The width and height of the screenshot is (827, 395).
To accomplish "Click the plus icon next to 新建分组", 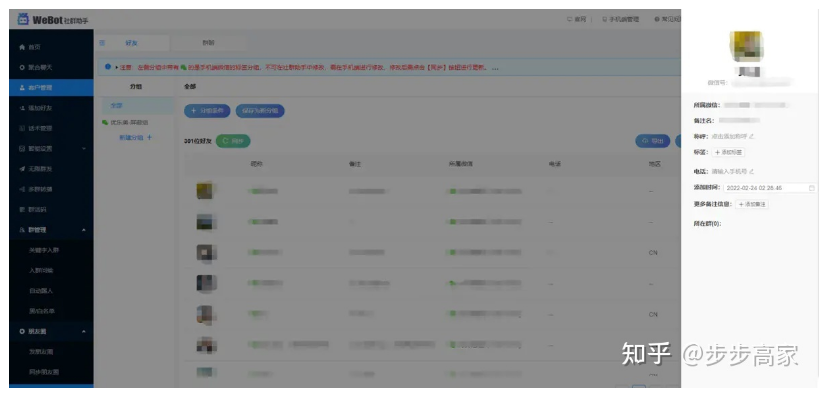I will [149, 138].
